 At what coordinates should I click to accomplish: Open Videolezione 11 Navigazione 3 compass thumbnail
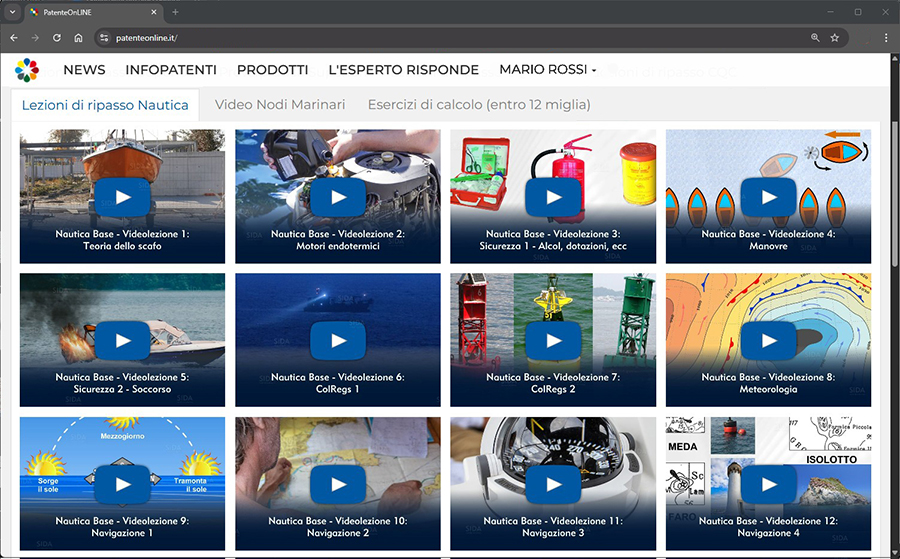point(553,485)
